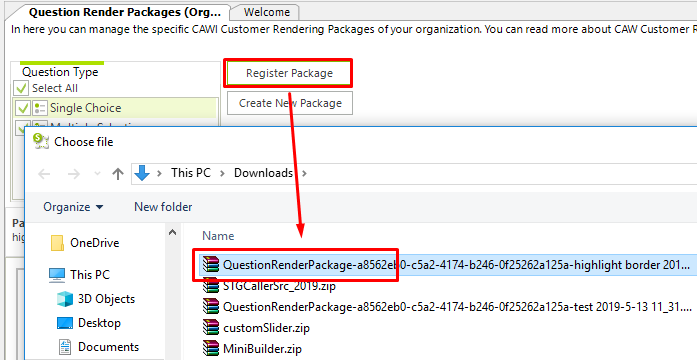Sort files by the Name column header
Screen dimensions: 697x360
coord(218,236)
